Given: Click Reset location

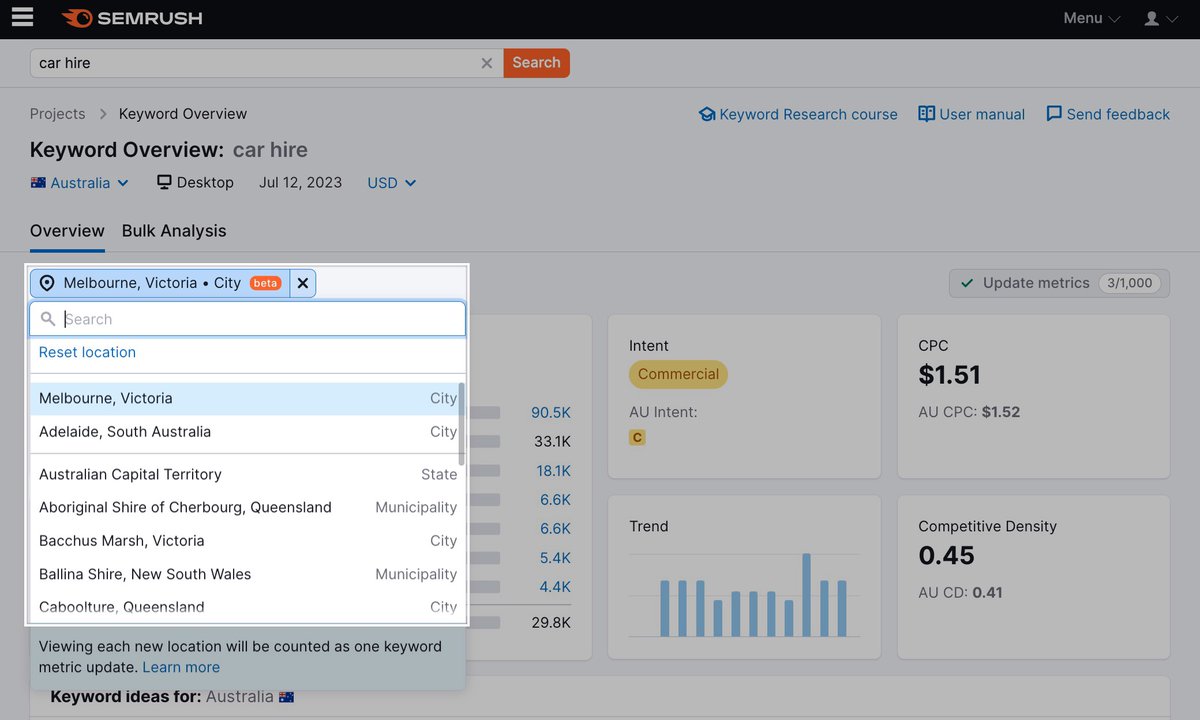Looking at the screenshot, I should pos(87,352).
